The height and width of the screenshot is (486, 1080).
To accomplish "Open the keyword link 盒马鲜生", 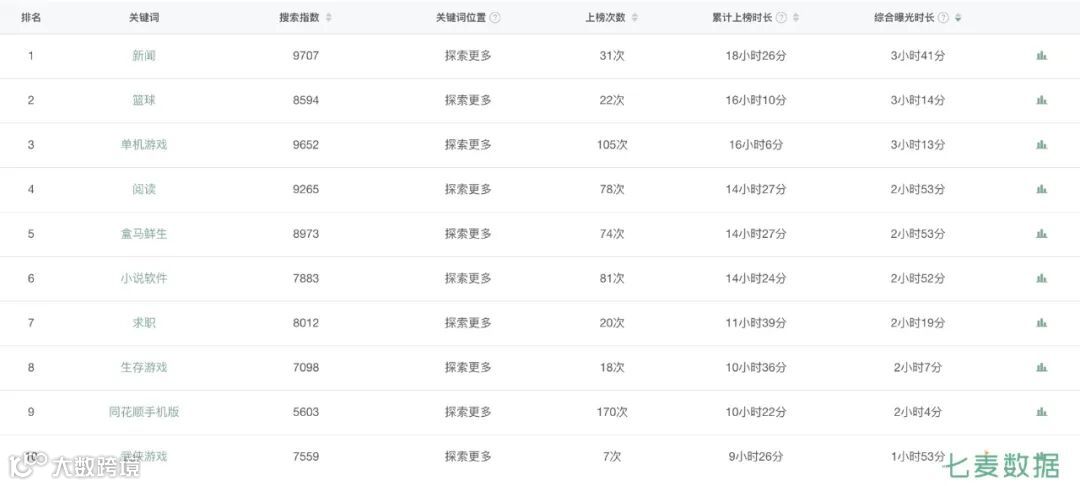I will [x=144, y=234].
